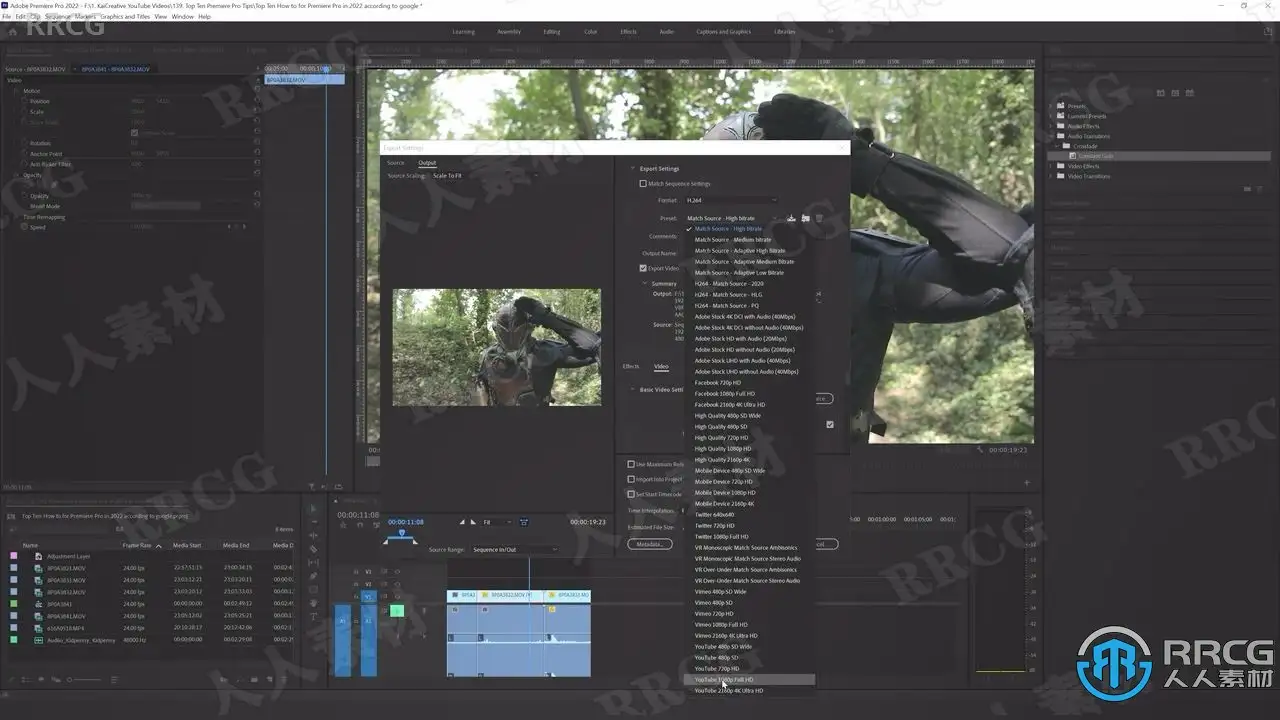
Task: Open the Format H.264 dropdown
Action: [731, 200]
